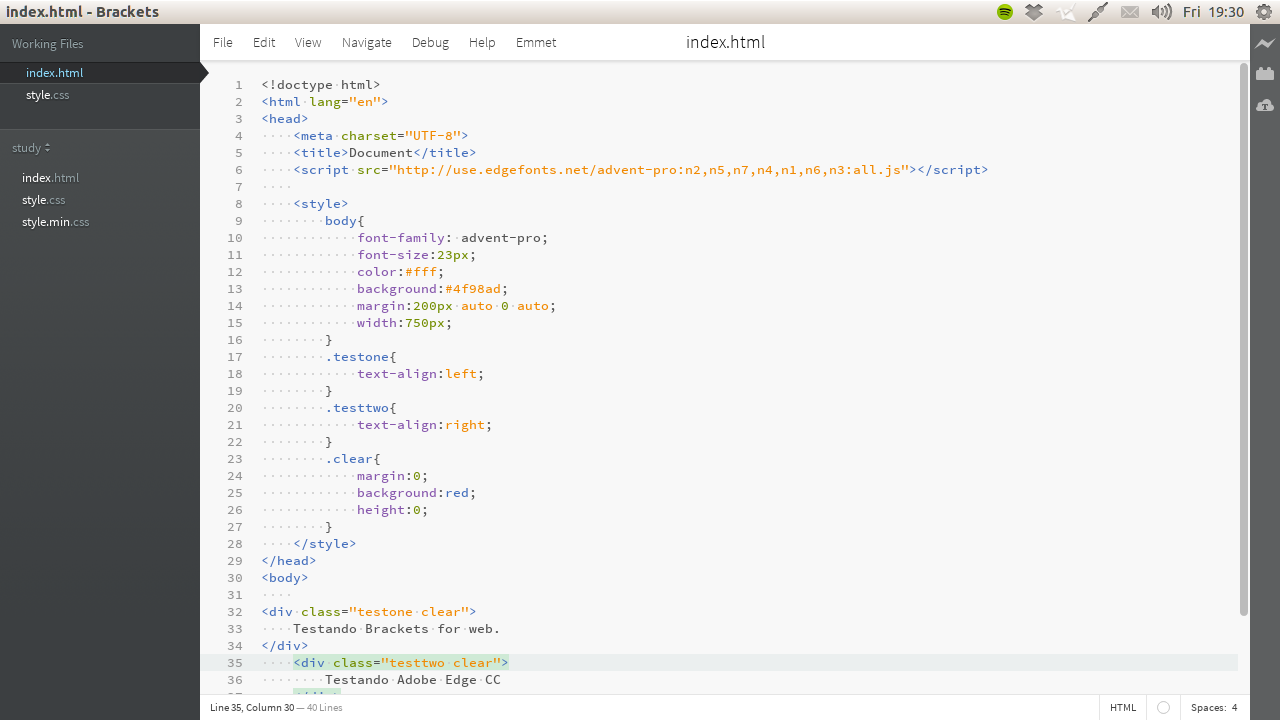Open the Debug menu
Viewport: 1280px width, 720px height.
click(x=430, y=42)
